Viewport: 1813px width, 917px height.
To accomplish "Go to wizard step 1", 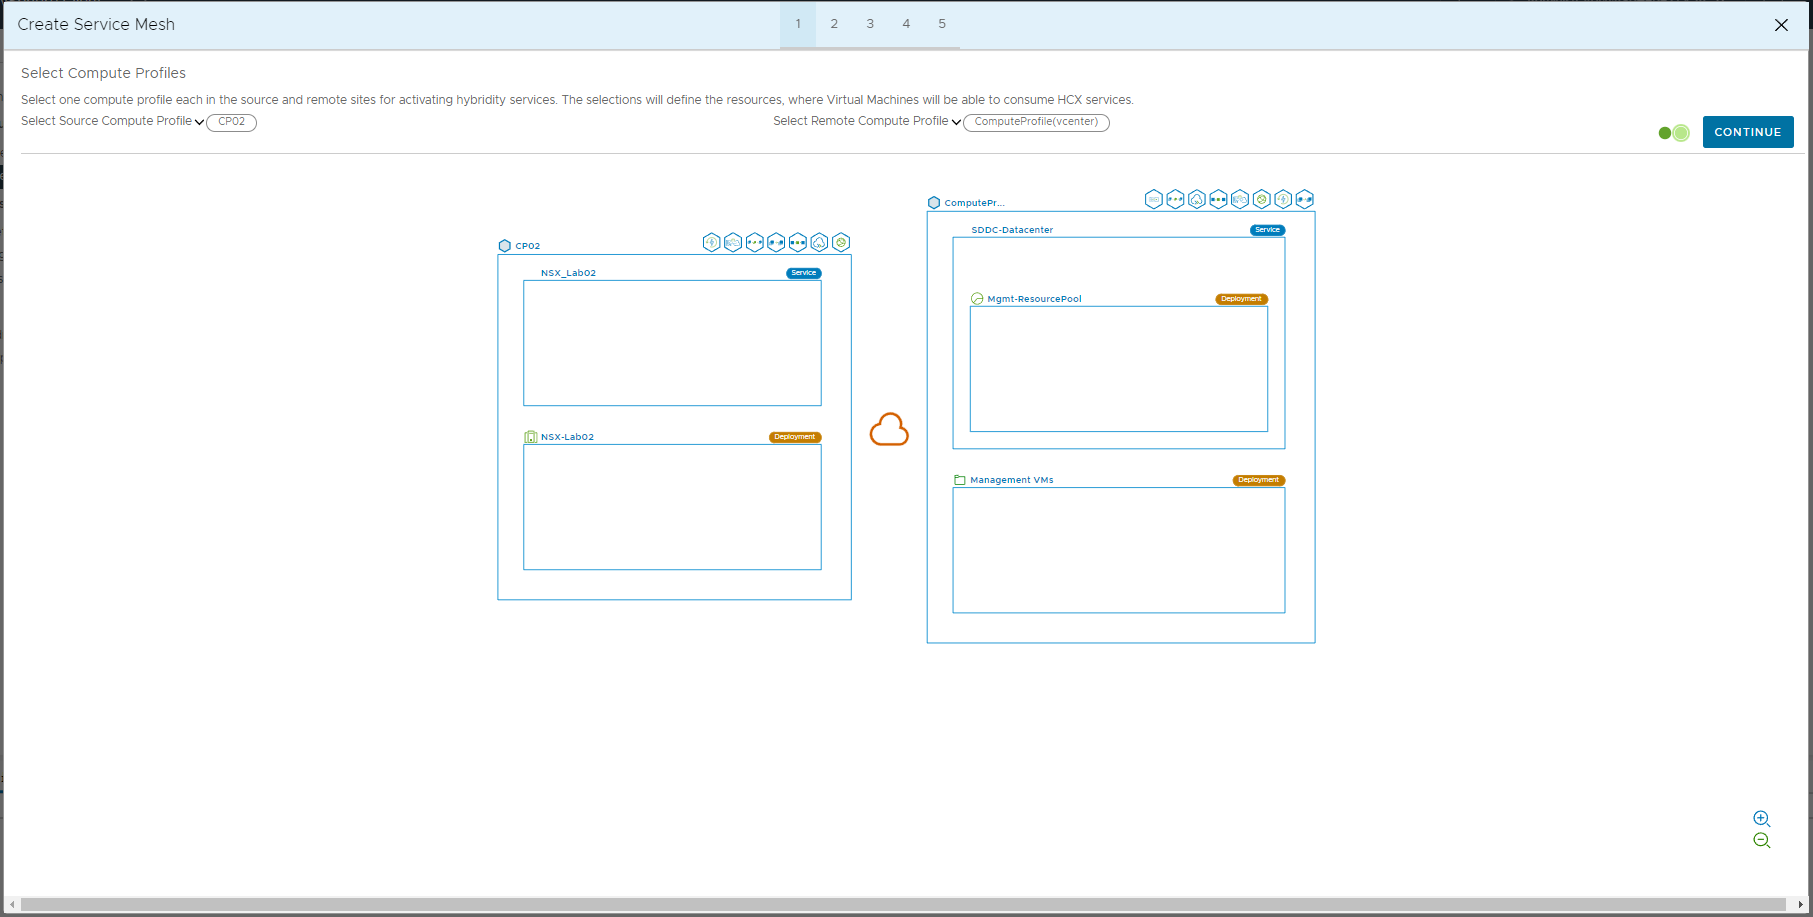I will tap(798, 24).
